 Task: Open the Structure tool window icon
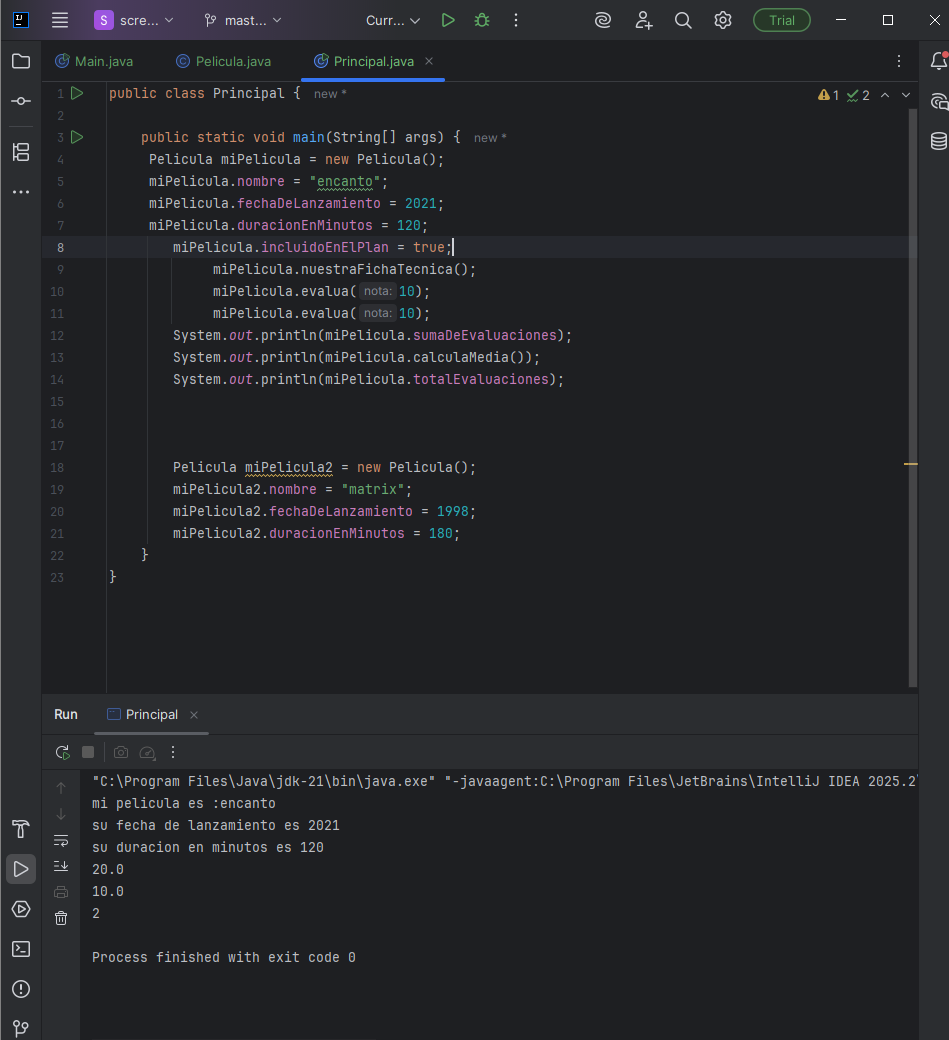coord(21,152)
